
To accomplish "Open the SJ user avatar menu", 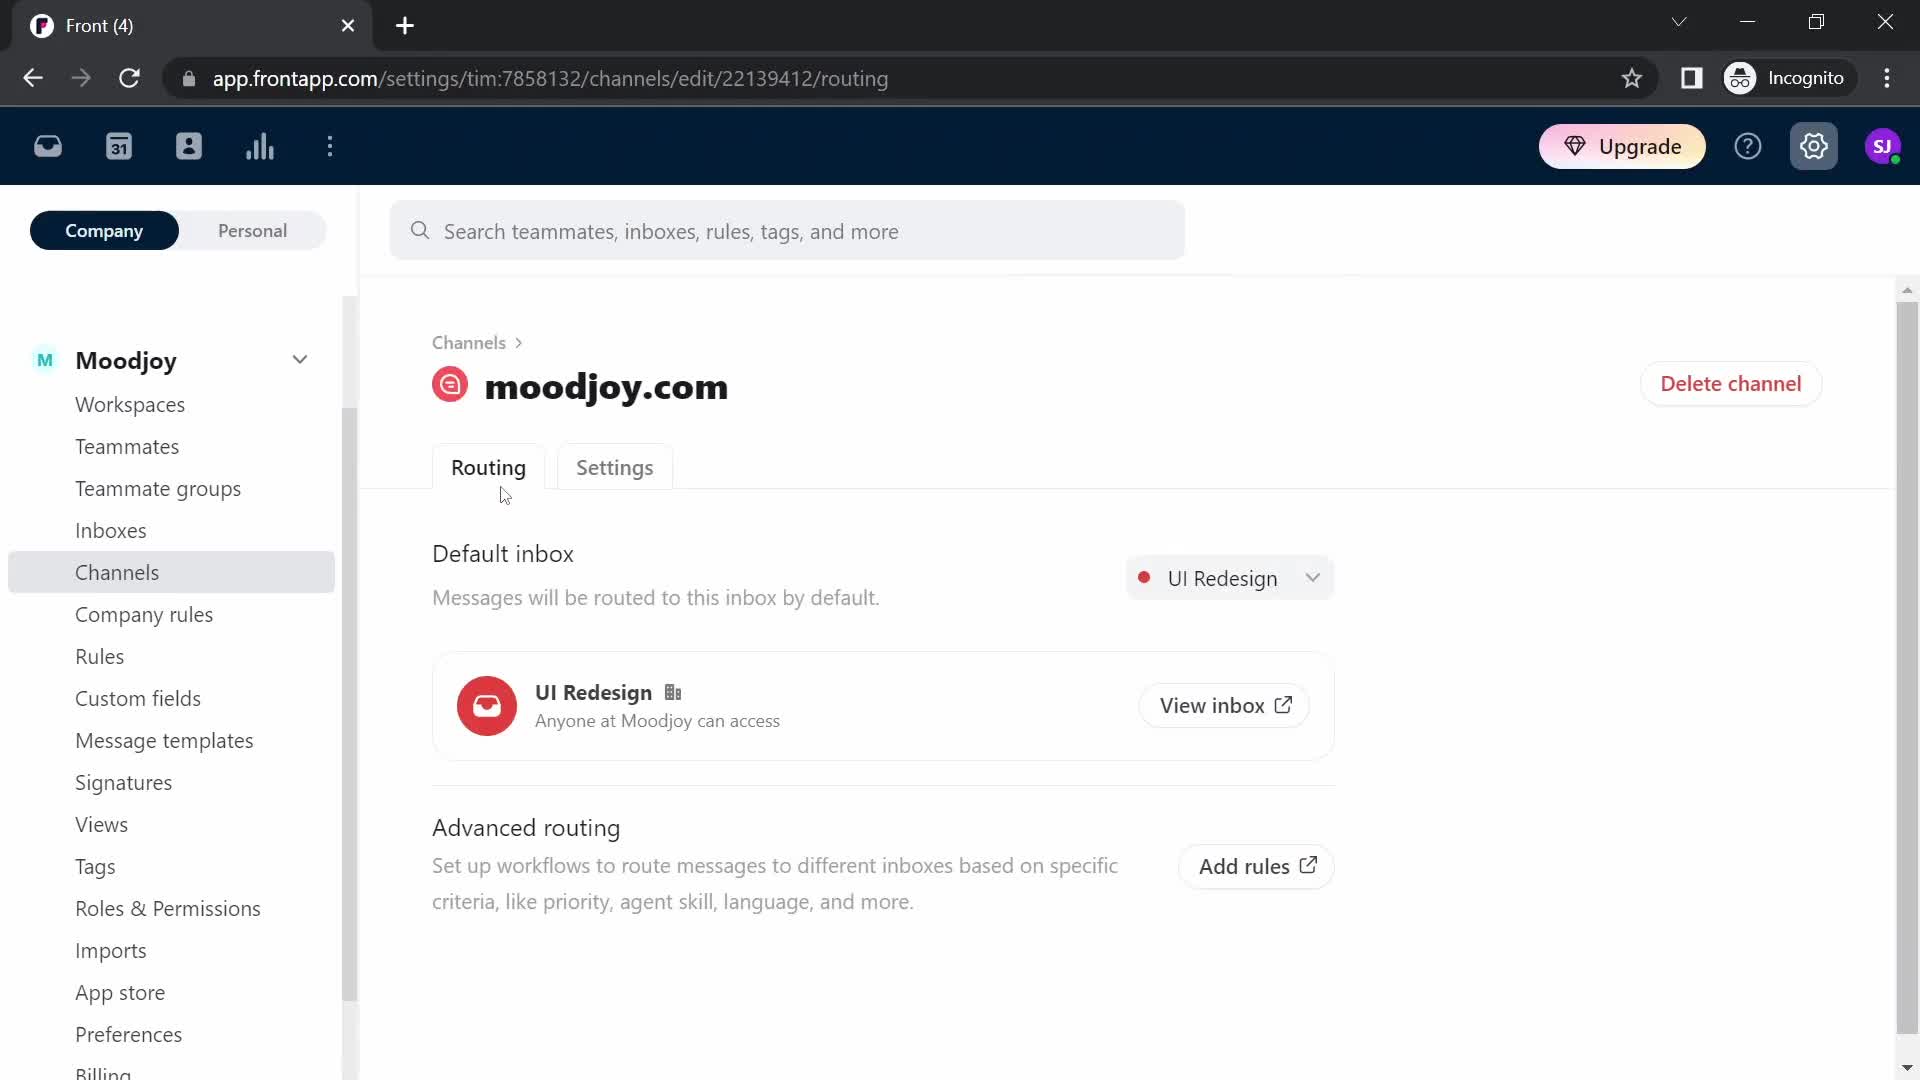I will [1883, 147].
